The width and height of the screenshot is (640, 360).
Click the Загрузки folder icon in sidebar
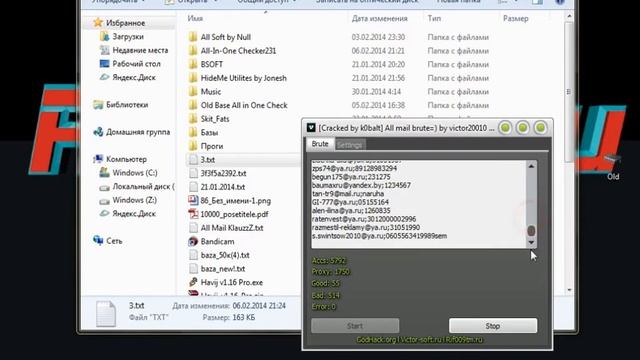point(104,36)
